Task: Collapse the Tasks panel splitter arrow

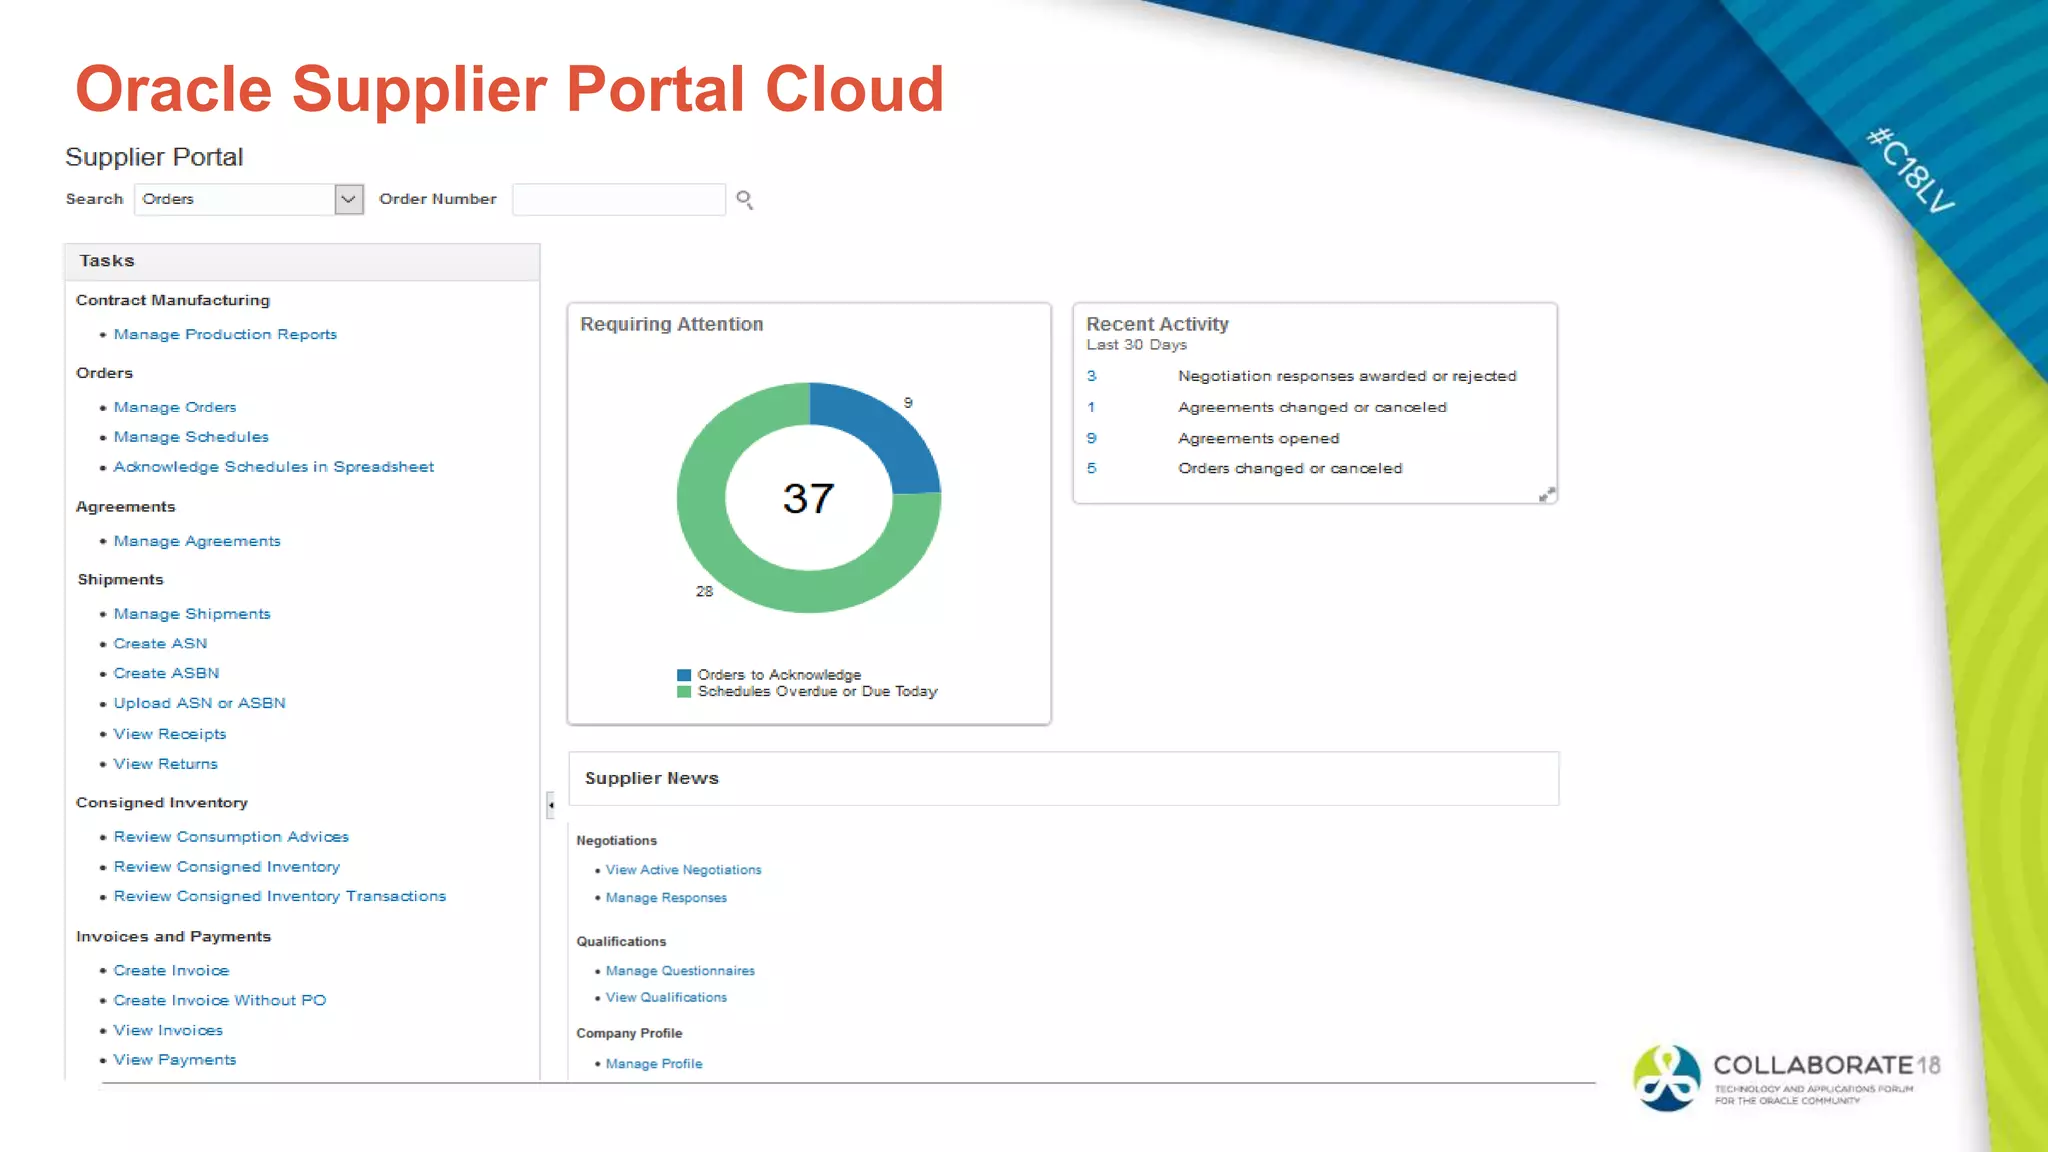Action: point(550,805)
